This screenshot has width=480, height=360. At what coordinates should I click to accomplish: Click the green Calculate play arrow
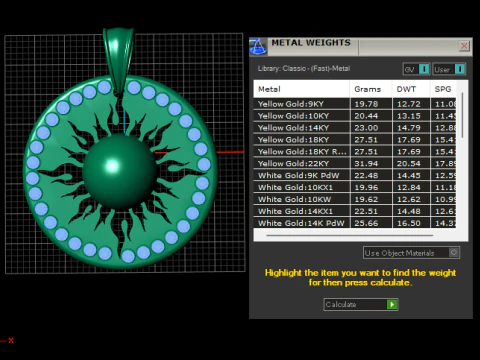(392, 304)
